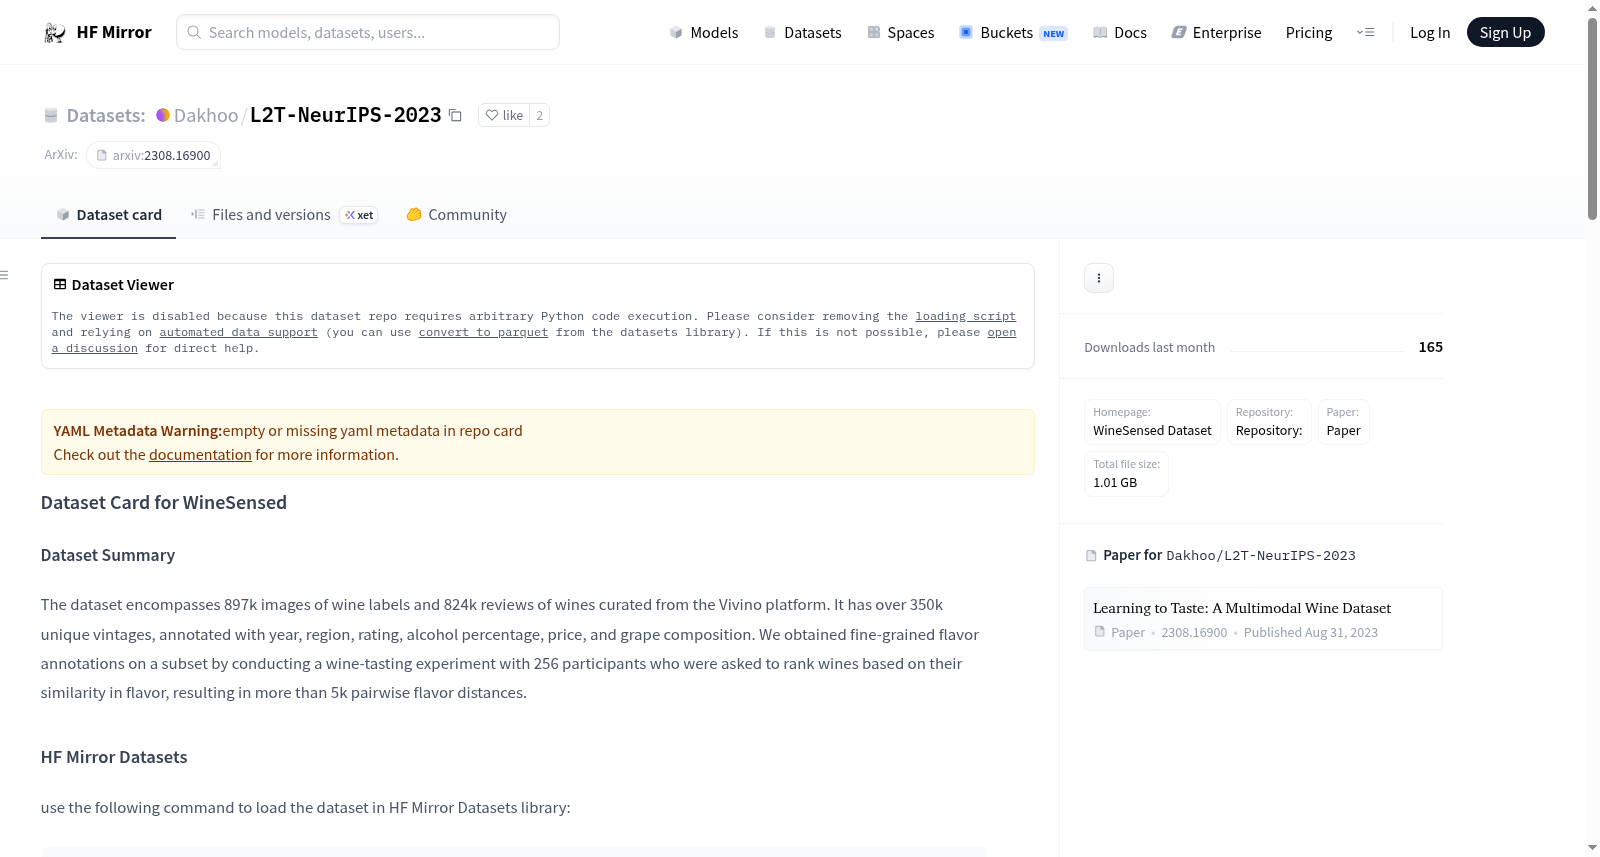
Task: Open the Paper link card
Action: tap(1344, 422)
